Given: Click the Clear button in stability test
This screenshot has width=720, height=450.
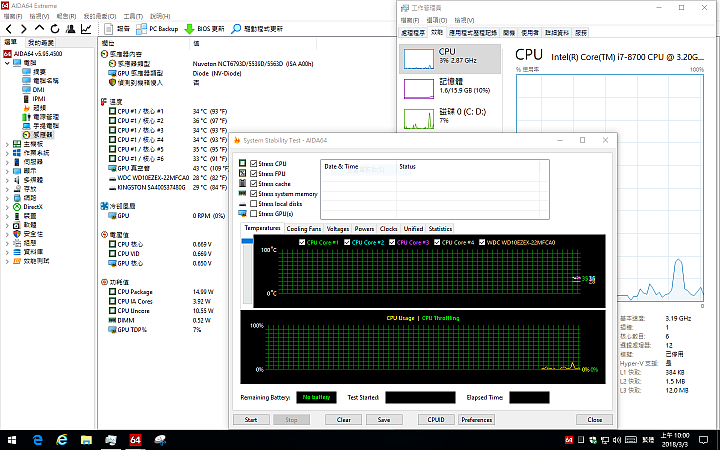Looking at the screenshot, I should pyautogui.click(x=343, y=420).
